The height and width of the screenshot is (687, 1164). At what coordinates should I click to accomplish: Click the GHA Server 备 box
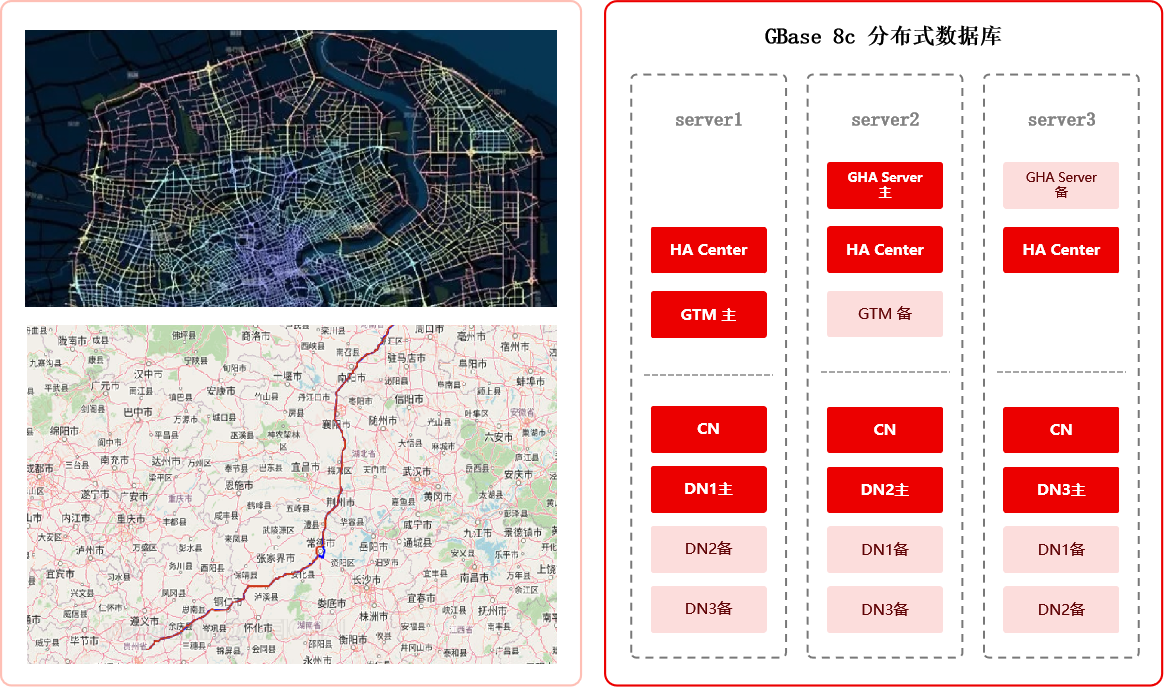[x=1061, y=185]
